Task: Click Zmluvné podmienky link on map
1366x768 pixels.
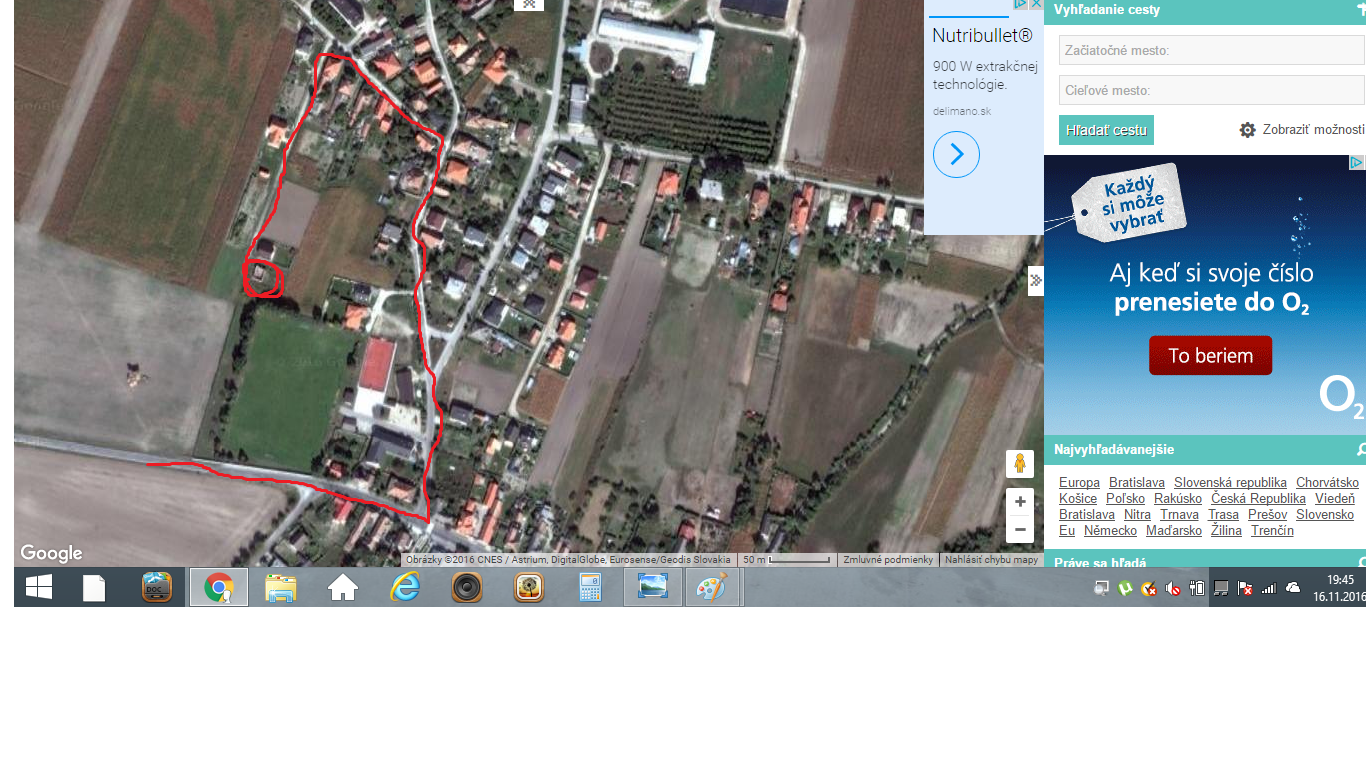Action: (888, 560)
